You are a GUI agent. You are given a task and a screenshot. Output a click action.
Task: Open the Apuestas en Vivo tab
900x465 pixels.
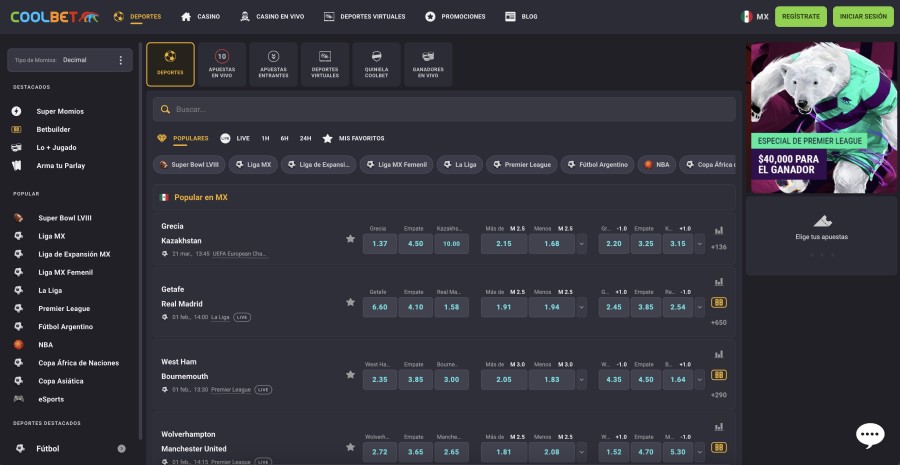pos(222,64)
